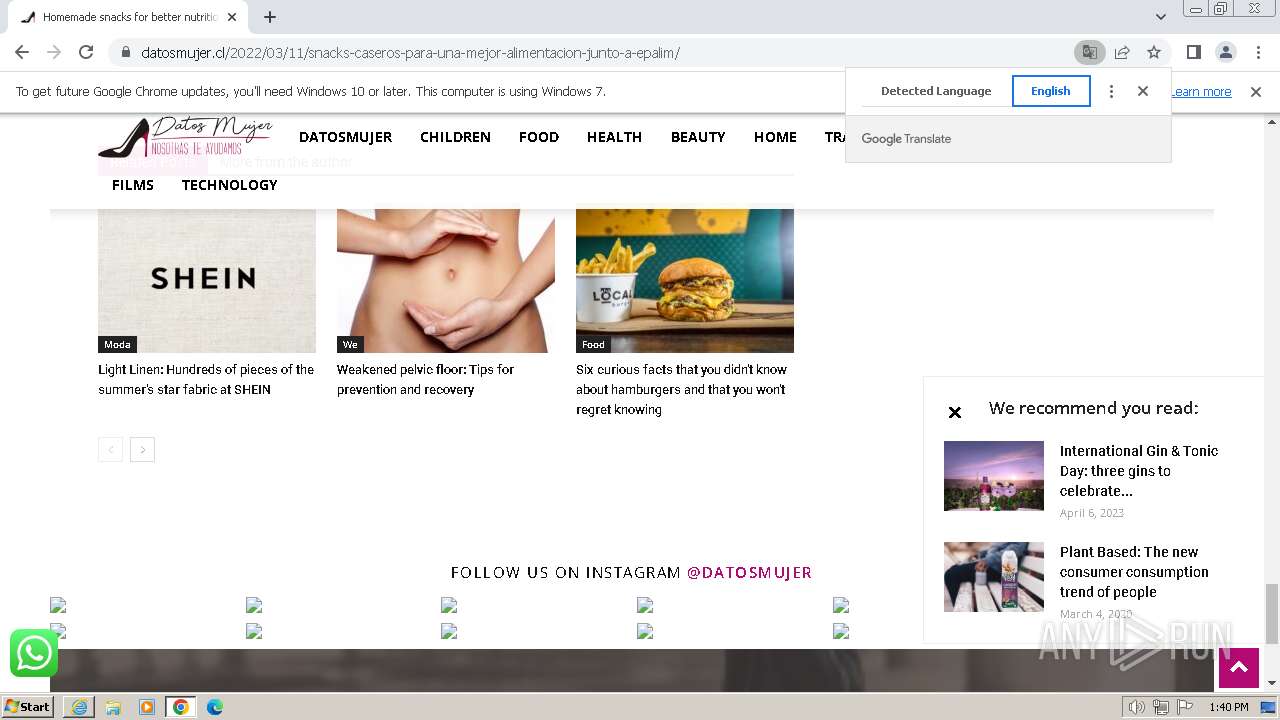Bookmark this page with the star icon
The width and height of the screenshot is (1280, 720).
[x=1154, y=52]
